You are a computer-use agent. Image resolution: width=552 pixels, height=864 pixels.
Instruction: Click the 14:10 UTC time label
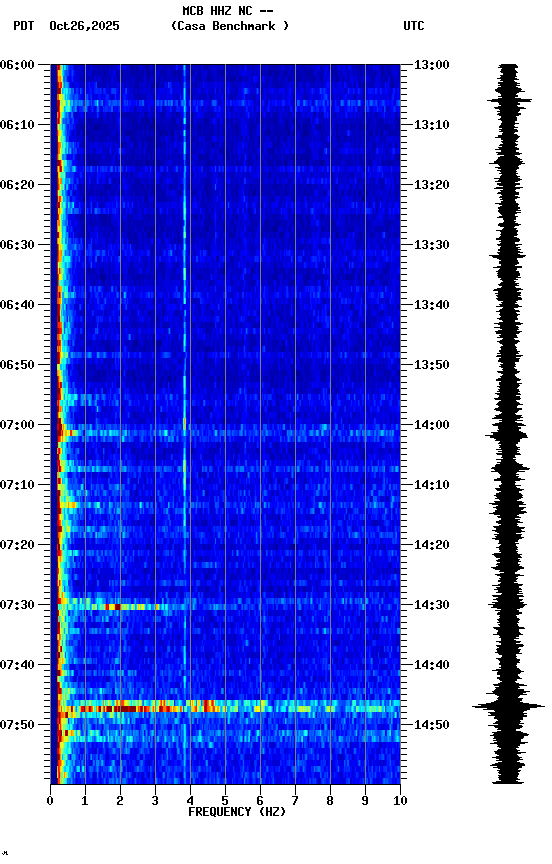[x=432, y=485]
